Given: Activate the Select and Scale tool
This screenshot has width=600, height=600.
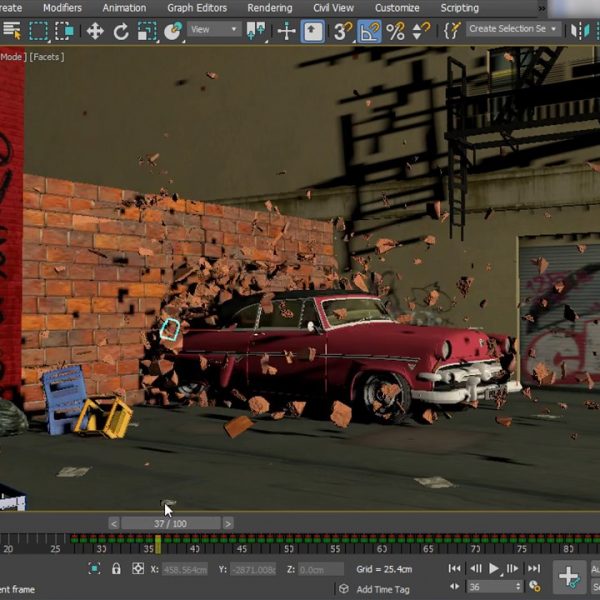Looking at the screenshot, I should pyautogui.click(x=147, y=31).
